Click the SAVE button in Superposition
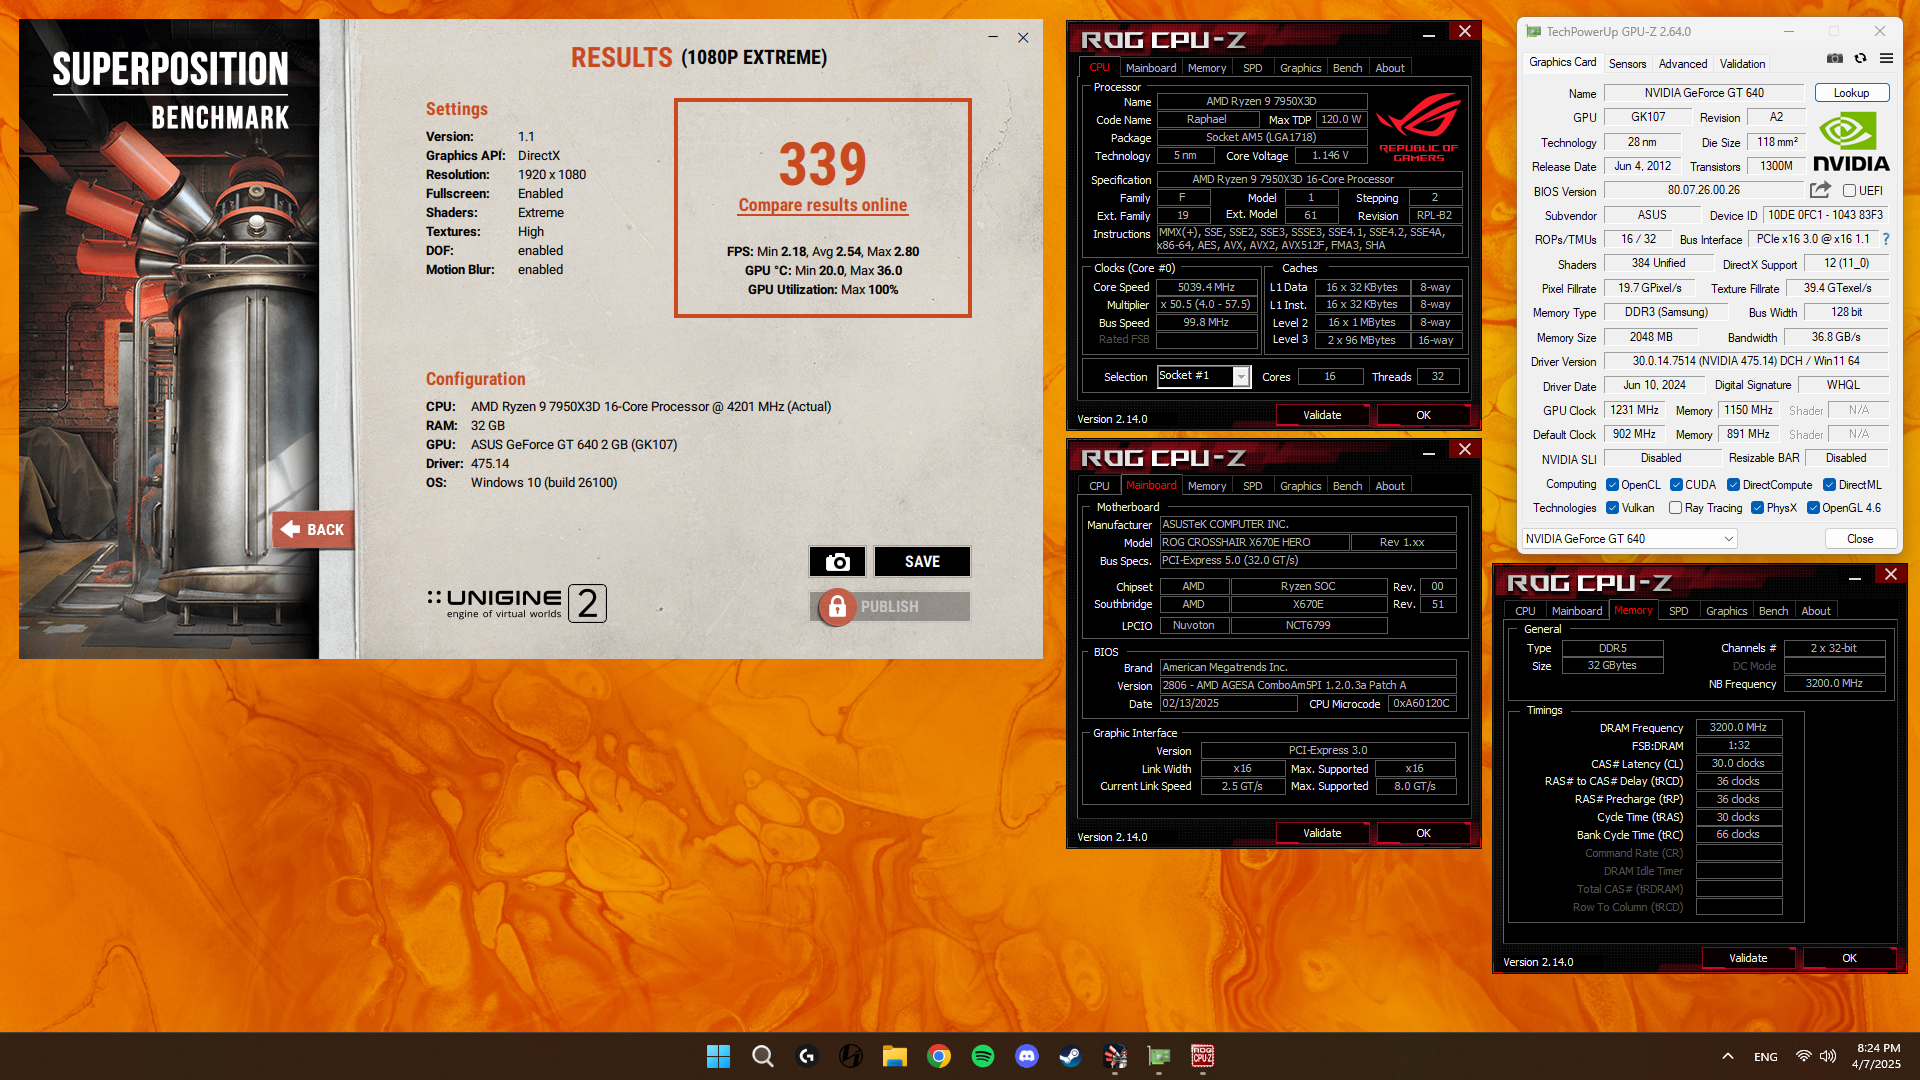Image resolution: width=1920 pixels, height=1080 pixels. (x=922, y=562)
